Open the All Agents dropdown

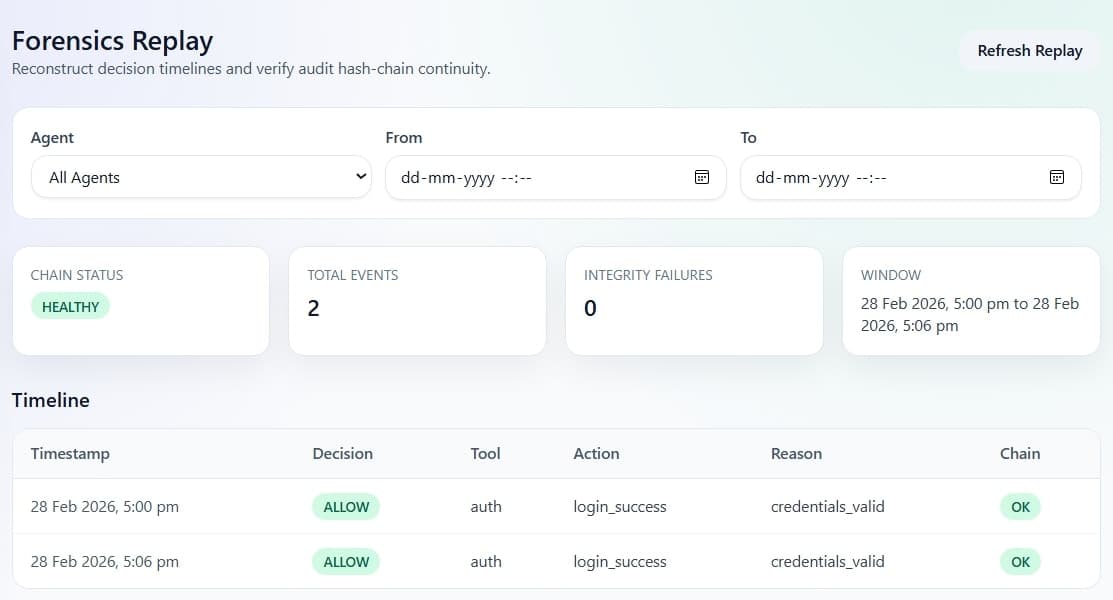point(200,176)
